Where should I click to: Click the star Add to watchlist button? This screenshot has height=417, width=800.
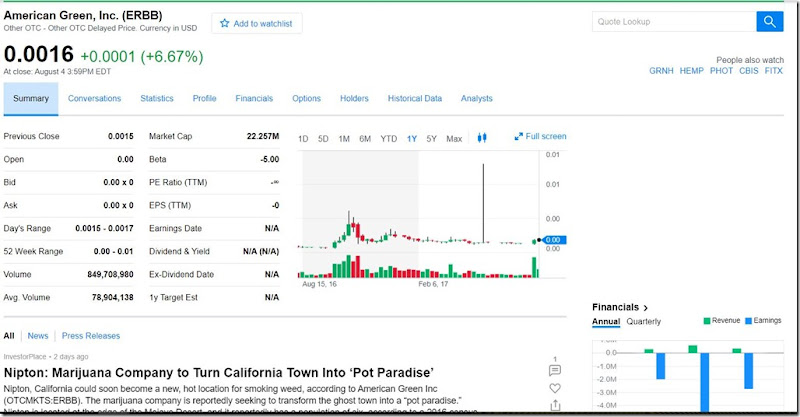[x=257, y=23]
